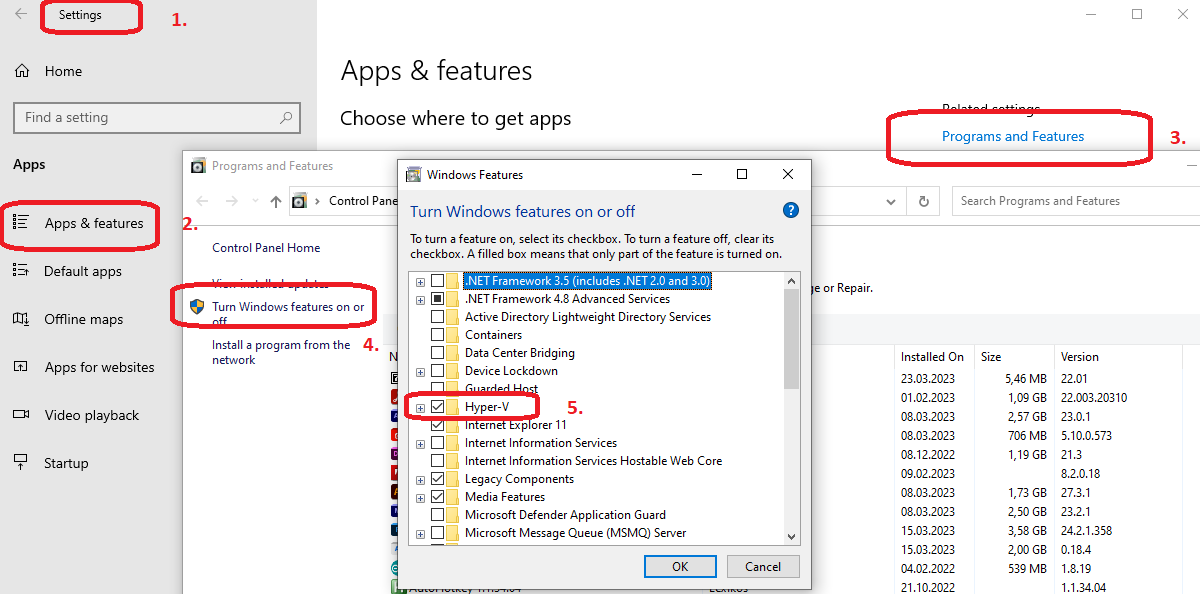Expand the Legacy Components node
This screenshot has height=594, width=1200.
(420, 479)
